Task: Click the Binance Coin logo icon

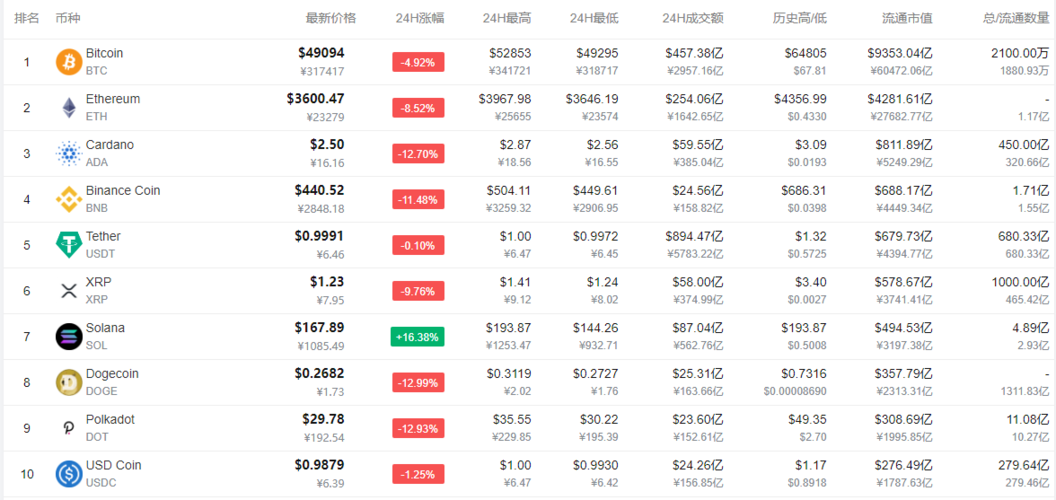Action: click(x=69, y=199)
